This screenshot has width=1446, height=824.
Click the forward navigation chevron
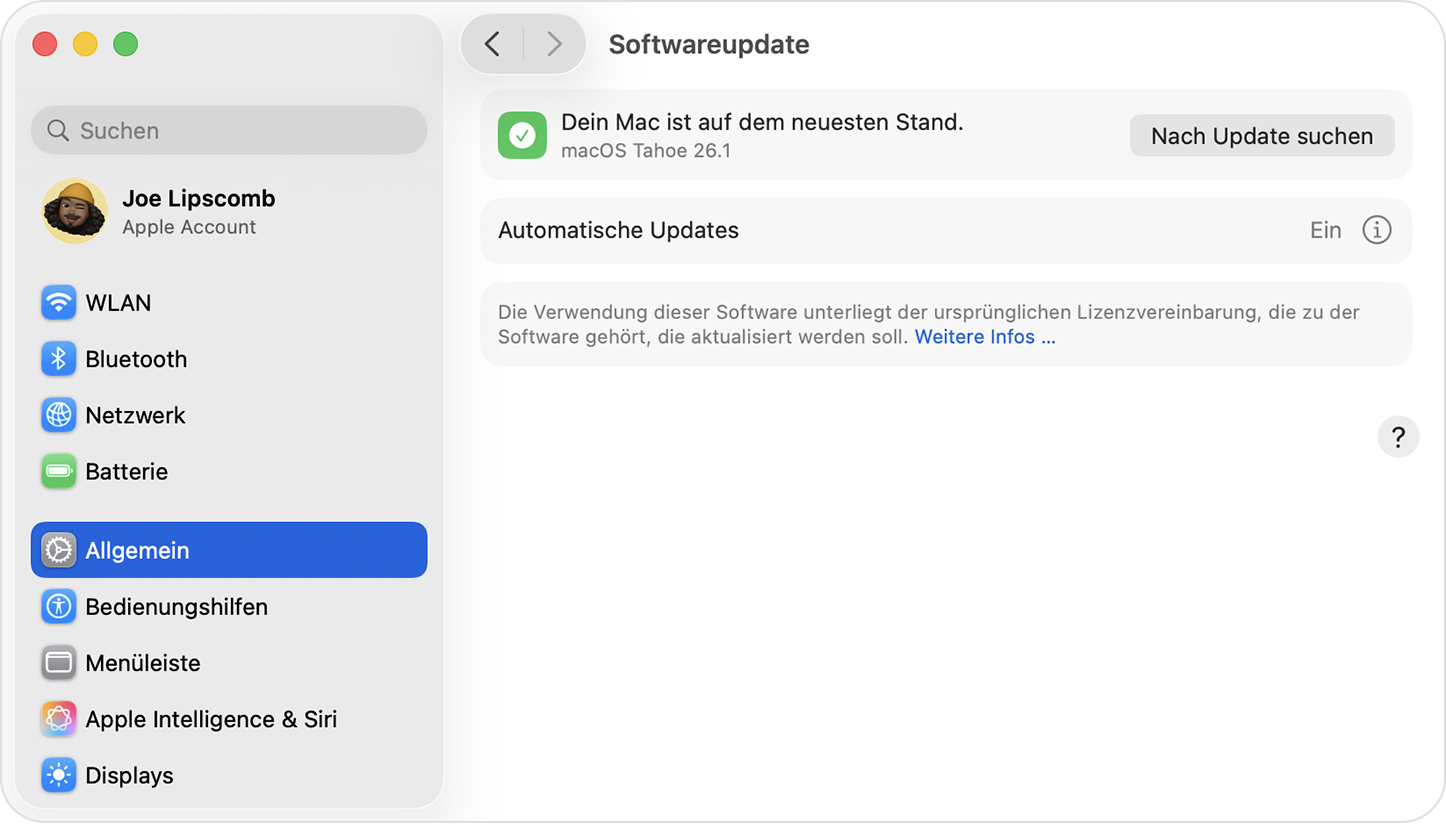(554, 44)
